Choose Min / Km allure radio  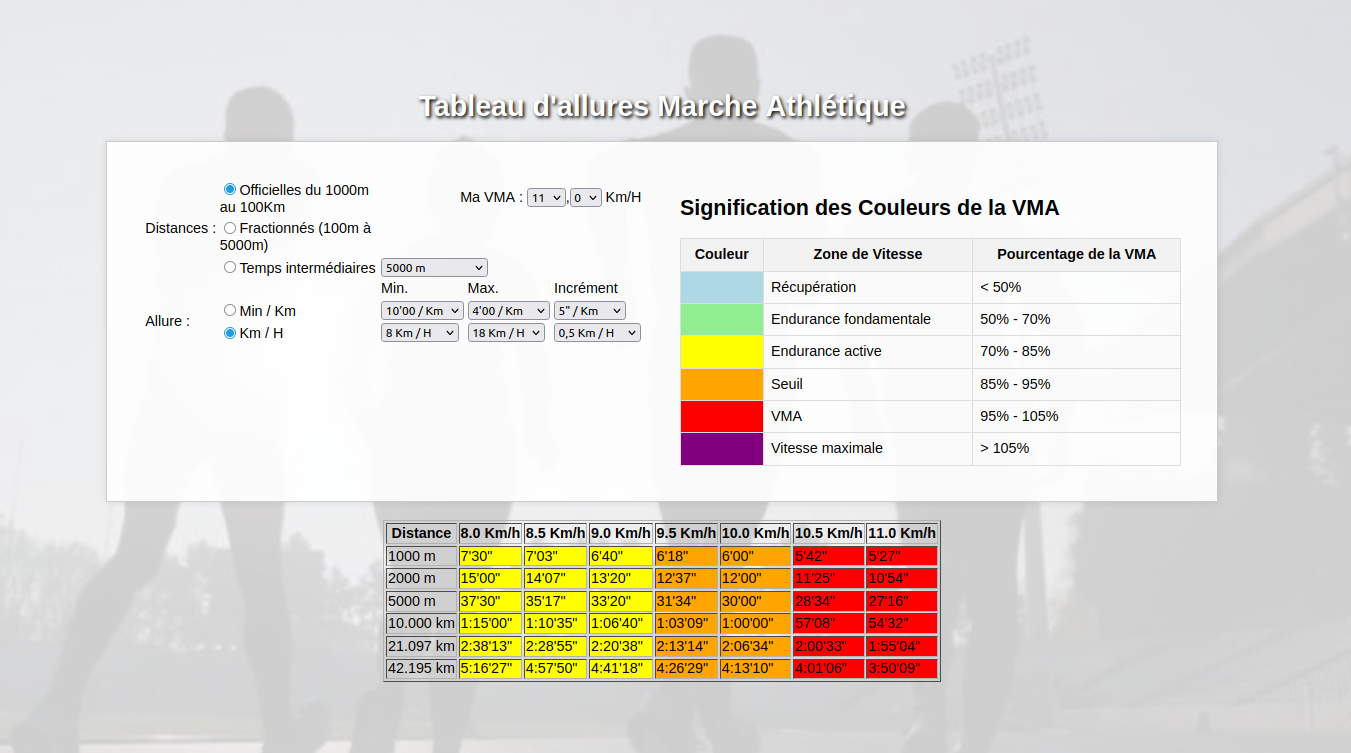230,310
